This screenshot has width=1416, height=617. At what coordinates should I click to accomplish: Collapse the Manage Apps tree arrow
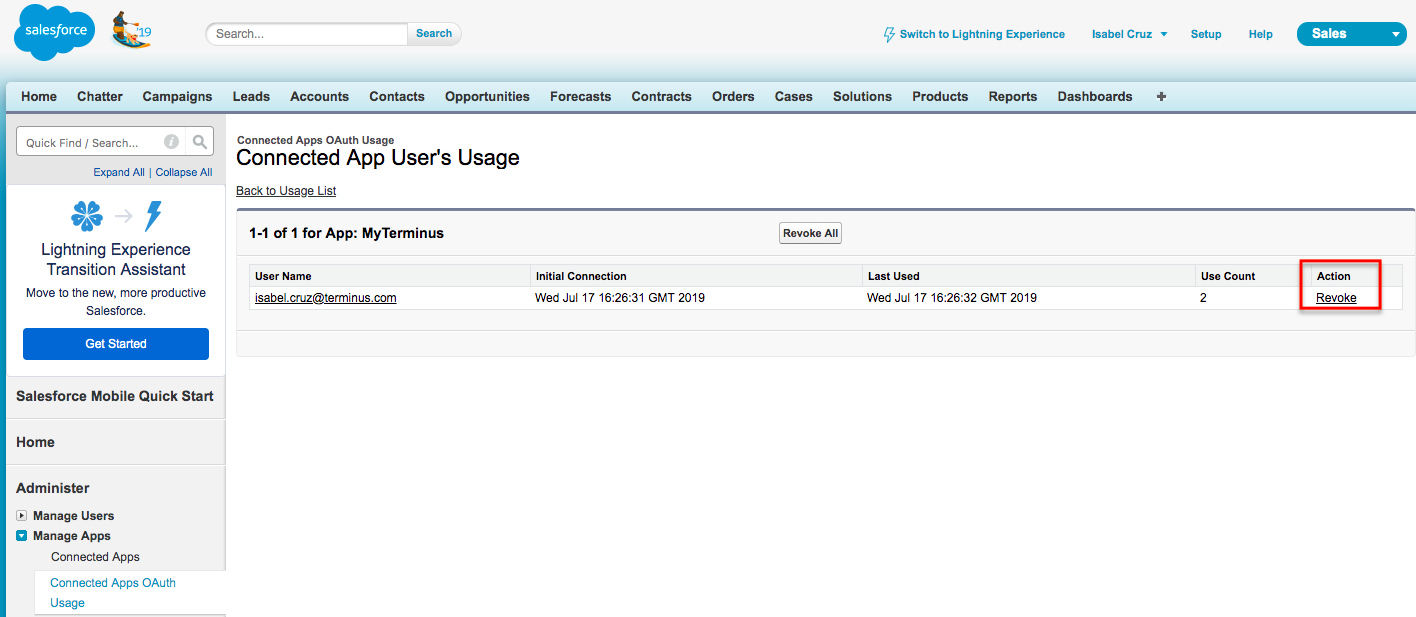tap(22, 536)
